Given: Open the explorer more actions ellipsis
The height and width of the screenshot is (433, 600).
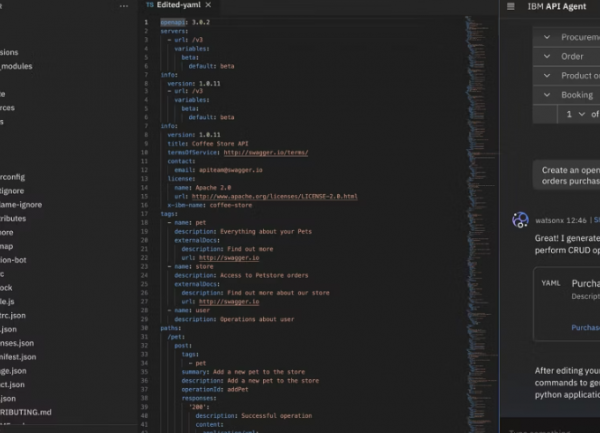Looking at the screenshot, I should click(x=124, y=6).
